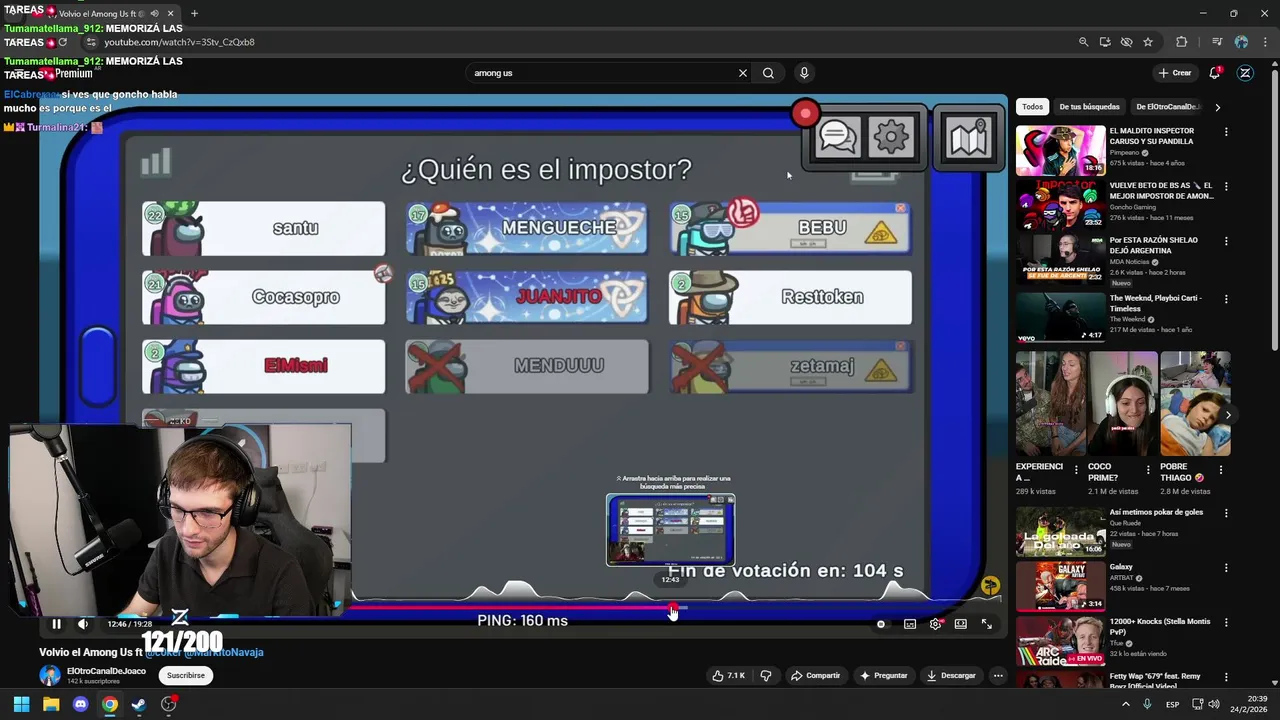Show hidden system tray icons
This screenshot has height=720, width=1280.
click(1126, 704)
